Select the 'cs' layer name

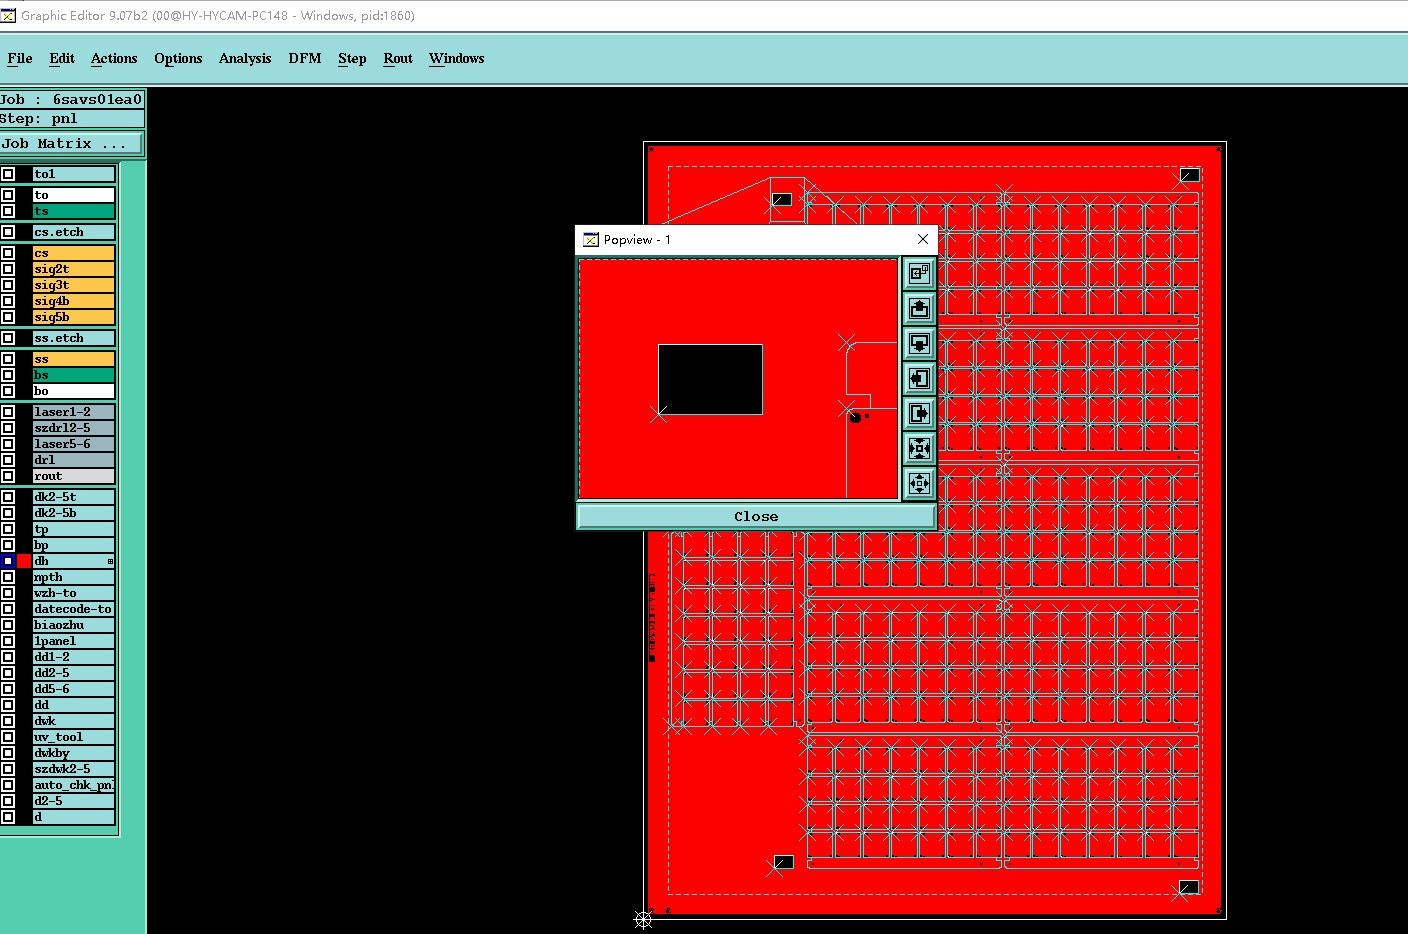74,253
